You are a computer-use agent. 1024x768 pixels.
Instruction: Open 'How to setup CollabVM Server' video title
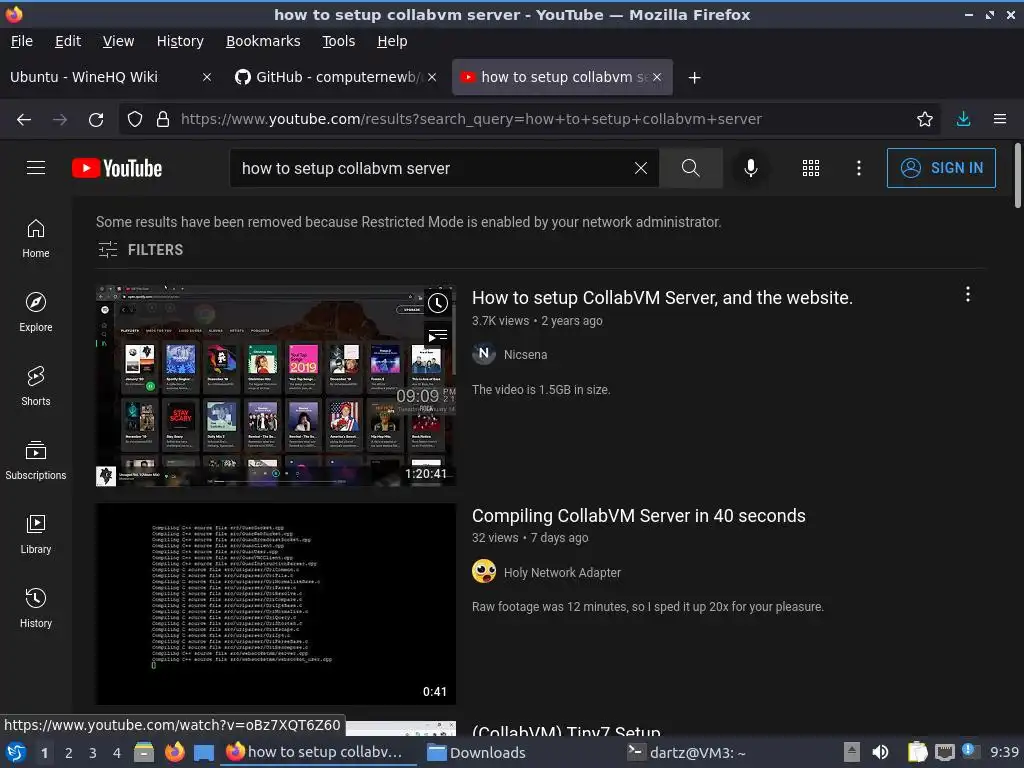[x=662, y=298]
